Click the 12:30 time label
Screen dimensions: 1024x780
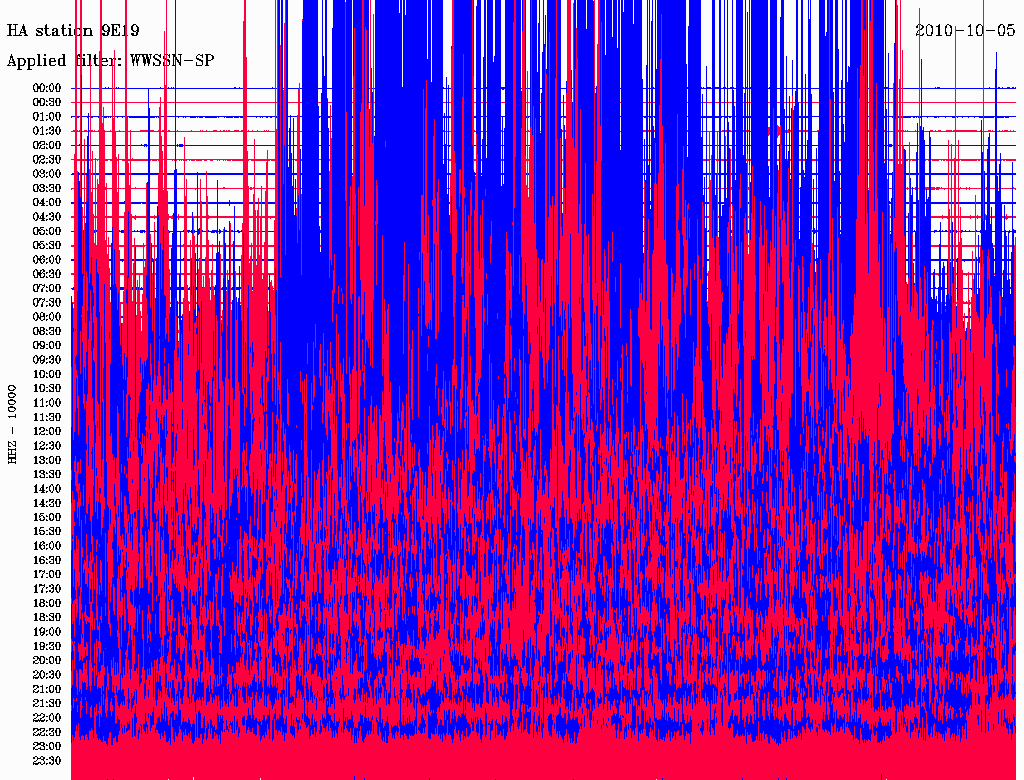47,446
